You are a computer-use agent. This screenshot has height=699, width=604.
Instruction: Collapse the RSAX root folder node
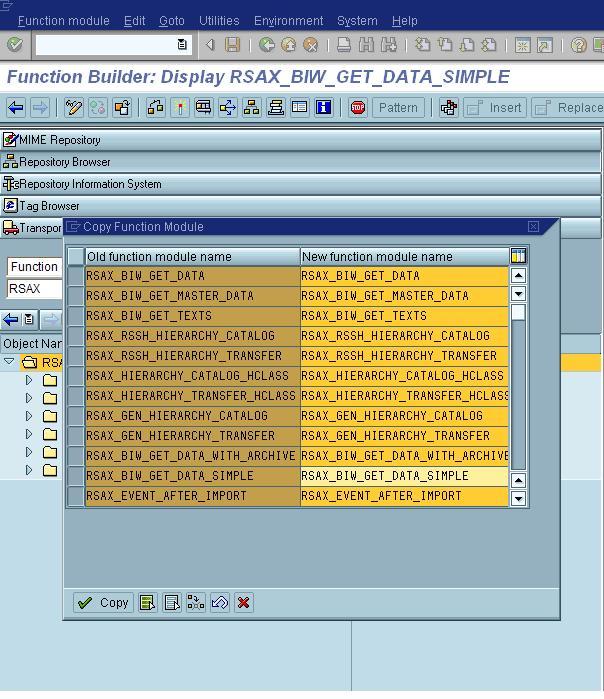click(9, 362)
